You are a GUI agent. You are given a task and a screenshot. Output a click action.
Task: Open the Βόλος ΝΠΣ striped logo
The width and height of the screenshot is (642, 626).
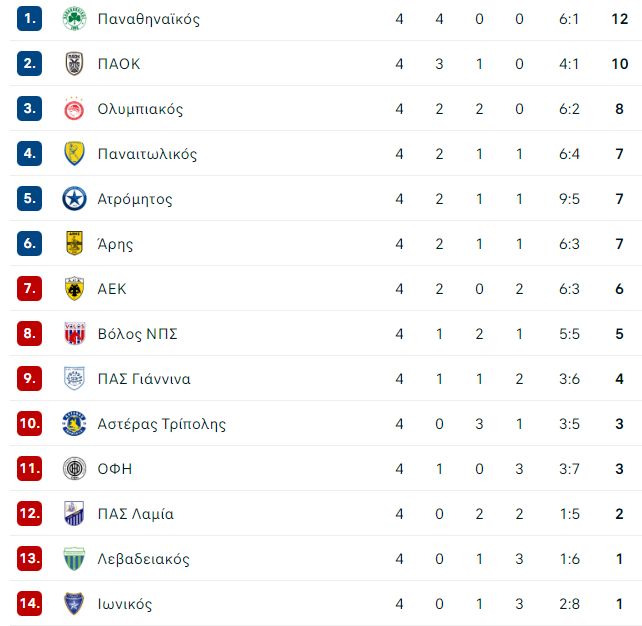(74, 333)
